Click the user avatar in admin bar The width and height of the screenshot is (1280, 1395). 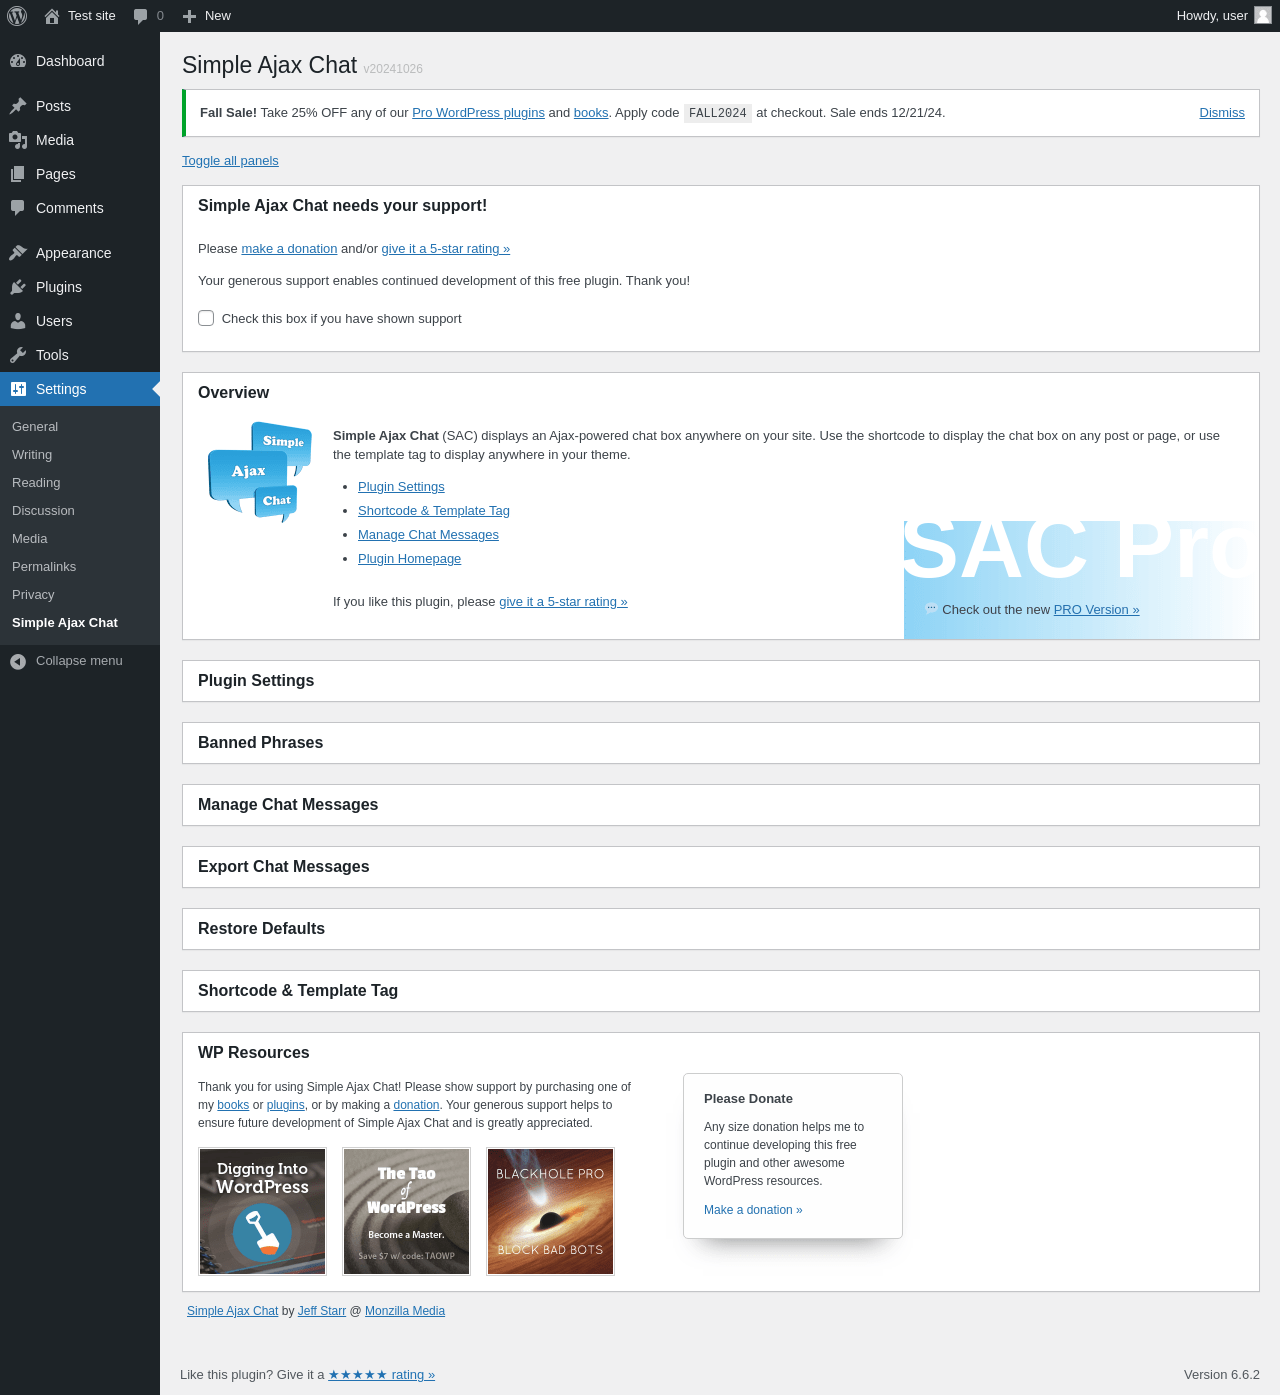coord(1263,15)
